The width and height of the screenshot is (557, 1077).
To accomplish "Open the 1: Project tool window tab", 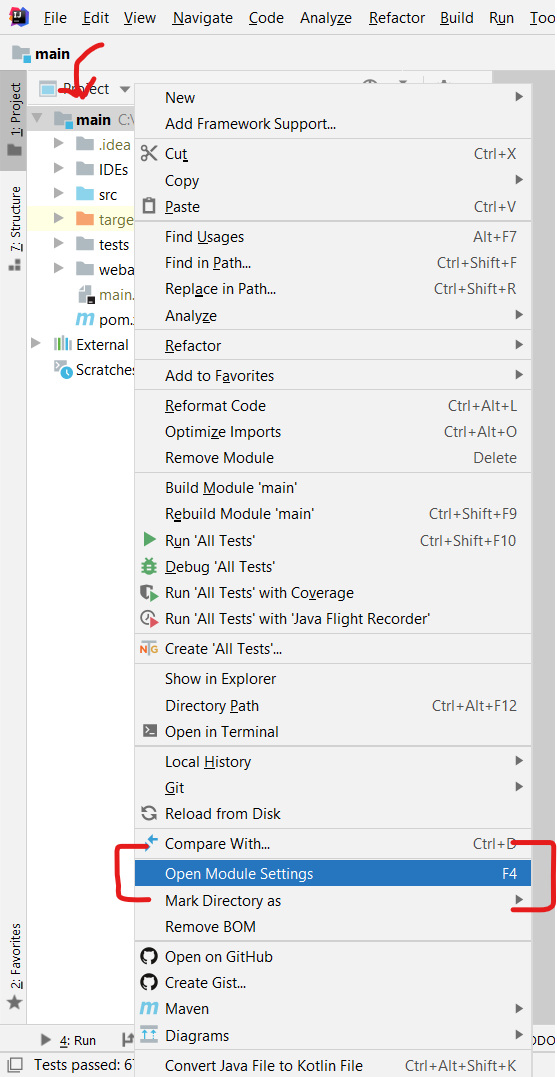I will (x=14, y=121).
